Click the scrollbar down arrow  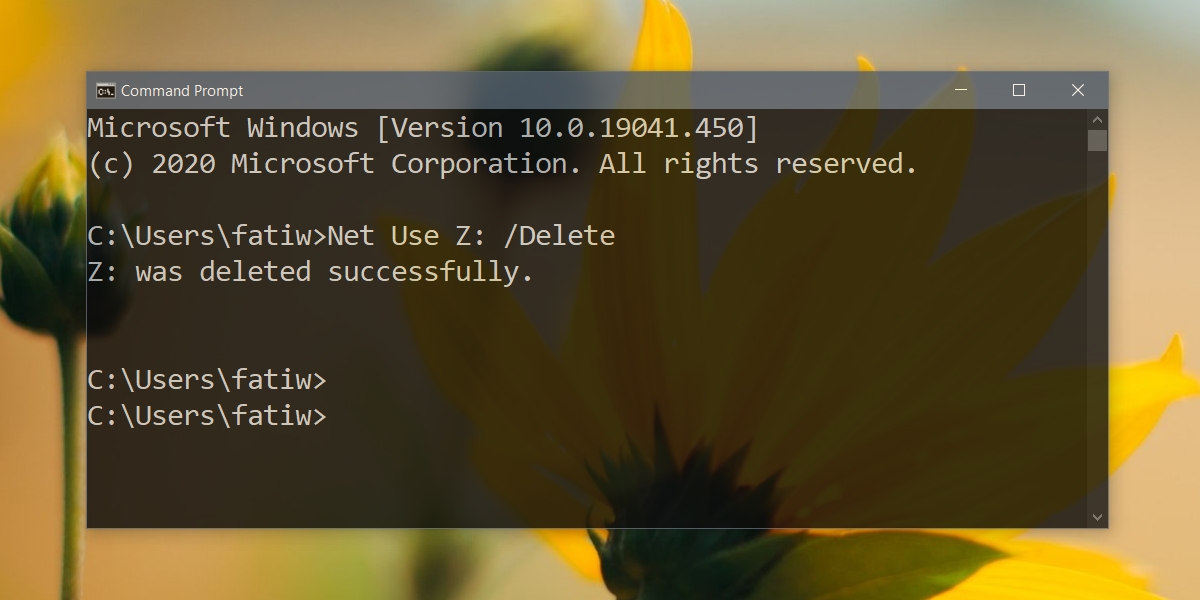click(x=1097, y=518)
